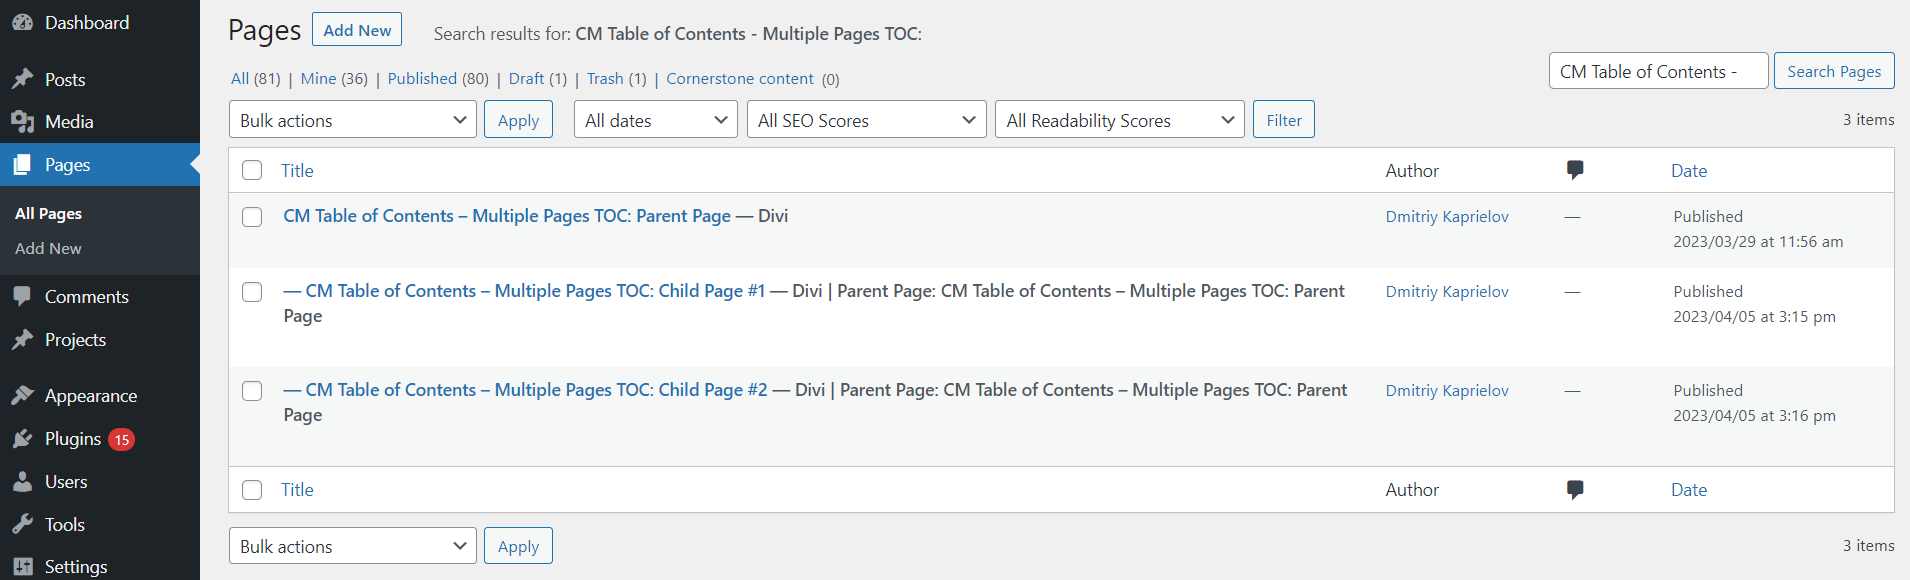The width and height of the screenshot is (1910, 580).
Task: Click the top Apply button
Action: pos(518,120)
